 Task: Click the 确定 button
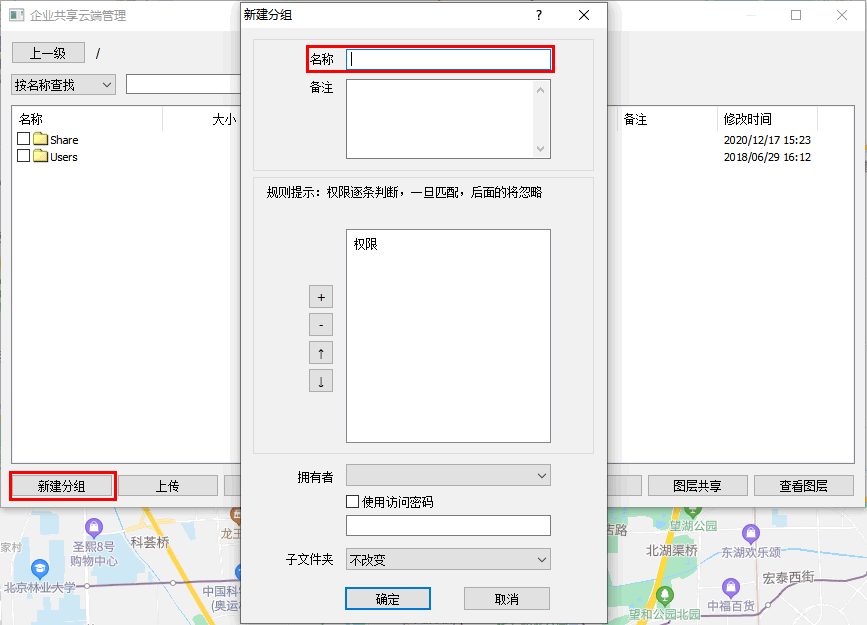click(x=388, y=598)
